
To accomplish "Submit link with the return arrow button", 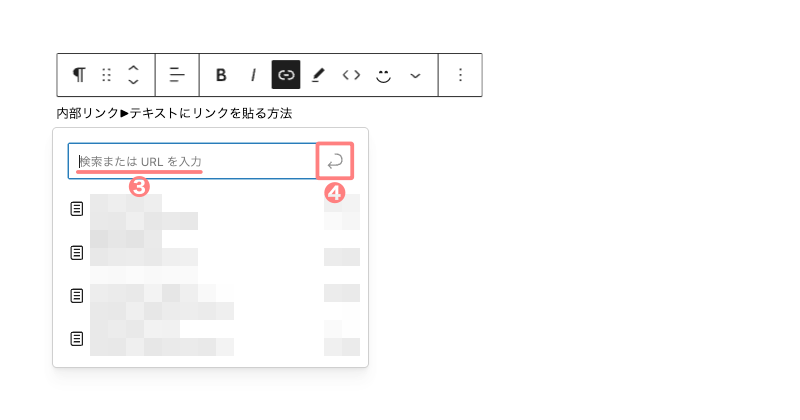I will pos(335,161).
